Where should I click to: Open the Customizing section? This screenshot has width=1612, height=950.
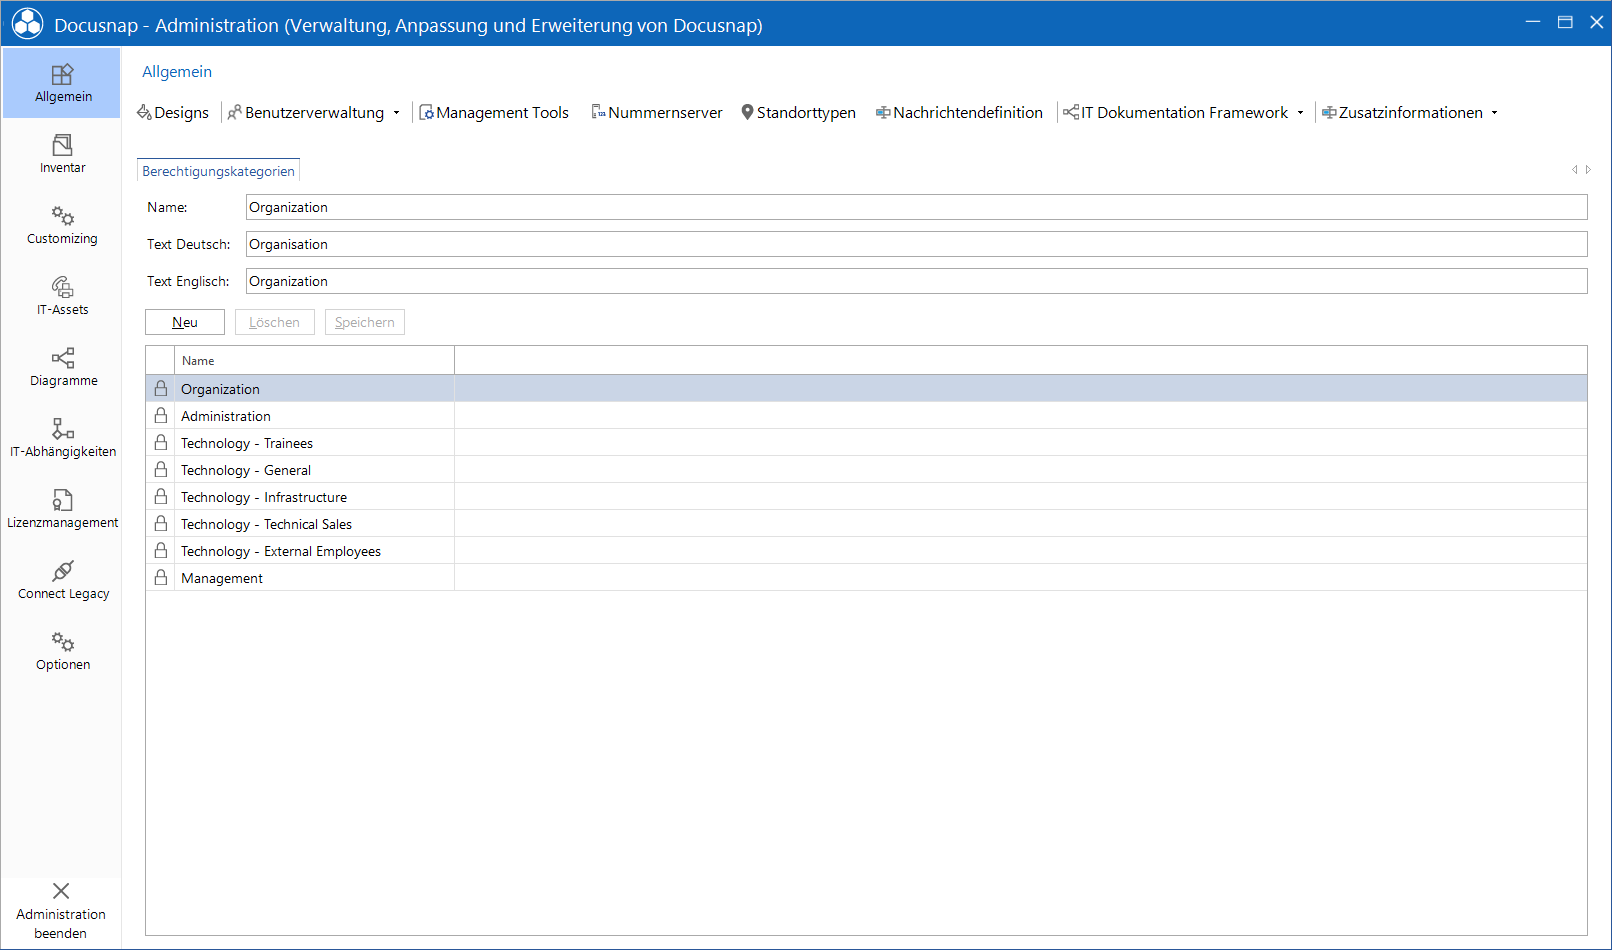pos(62,226)
